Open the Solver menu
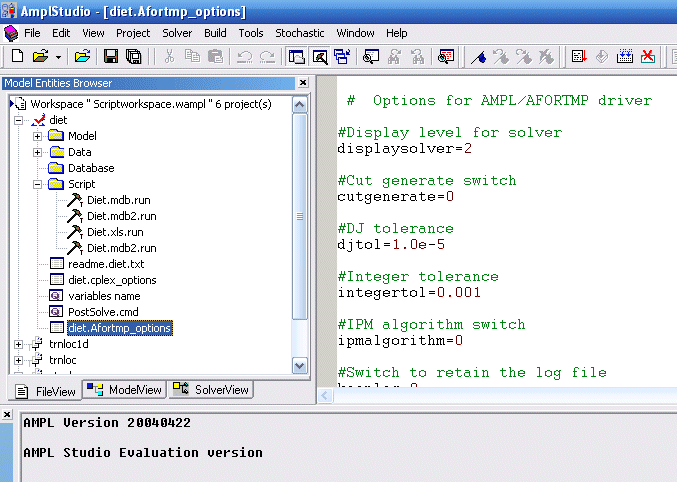Screen dimensions: 677x482 [x=177, y=33]
